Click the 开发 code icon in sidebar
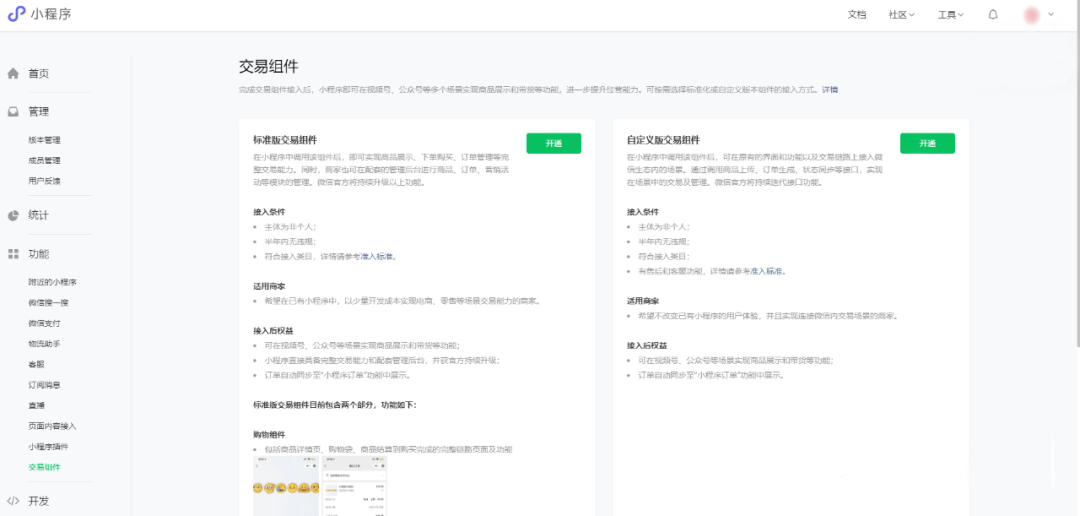The width and height of the screenshot is (1080, 516). click(14, 501)
